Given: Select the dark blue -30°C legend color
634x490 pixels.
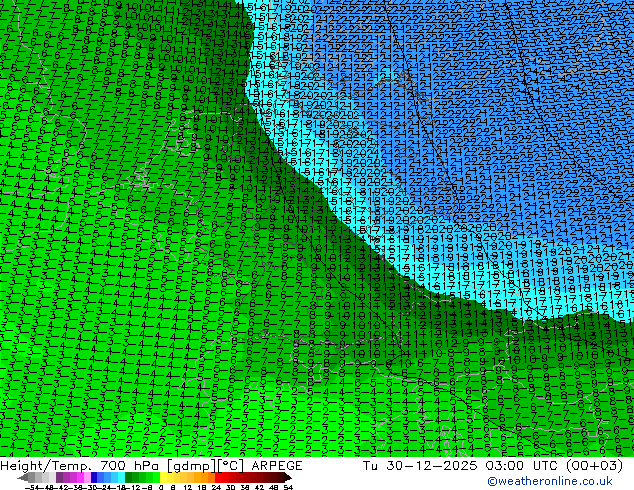Looking at the screenshot, I should pos(94,477).
